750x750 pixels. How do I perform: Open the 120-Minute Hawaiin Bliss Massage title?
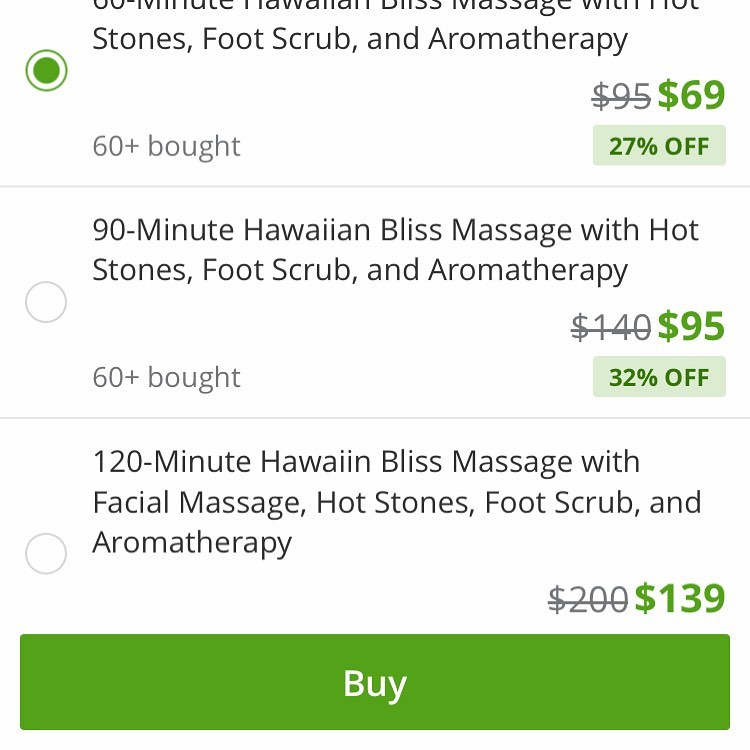point(366,462)
